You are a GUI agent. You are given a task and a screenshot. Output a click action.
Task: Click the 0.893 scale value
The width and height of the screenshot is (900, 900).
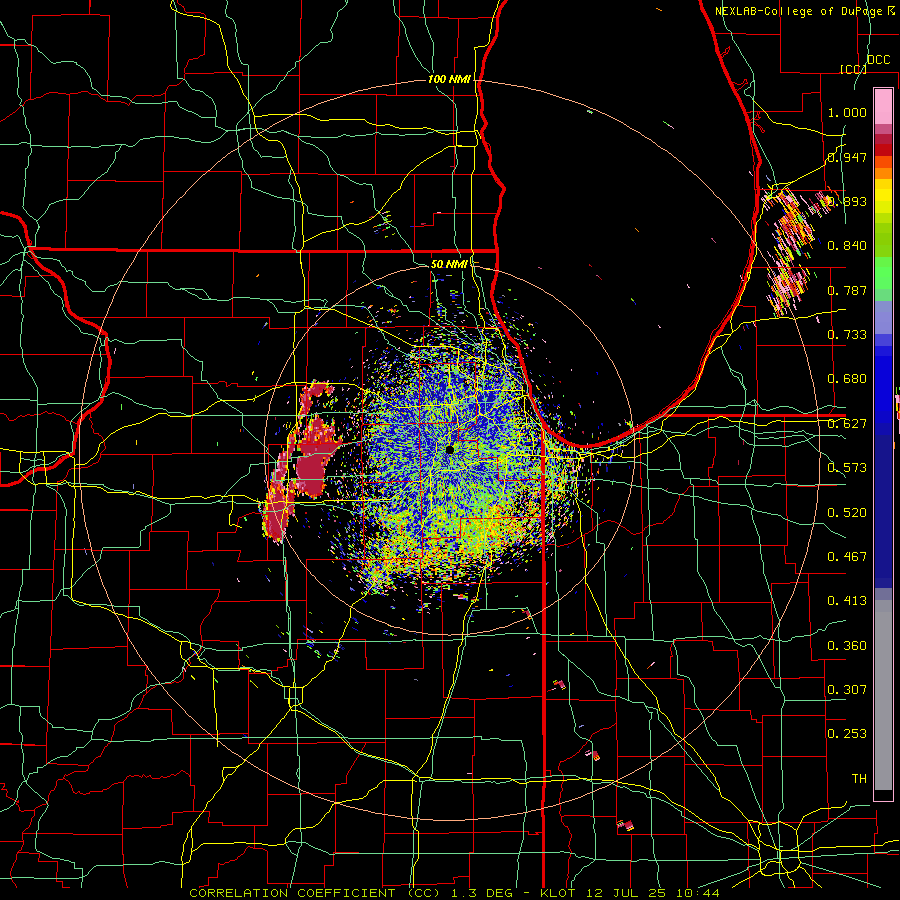(x=847, y=201)
